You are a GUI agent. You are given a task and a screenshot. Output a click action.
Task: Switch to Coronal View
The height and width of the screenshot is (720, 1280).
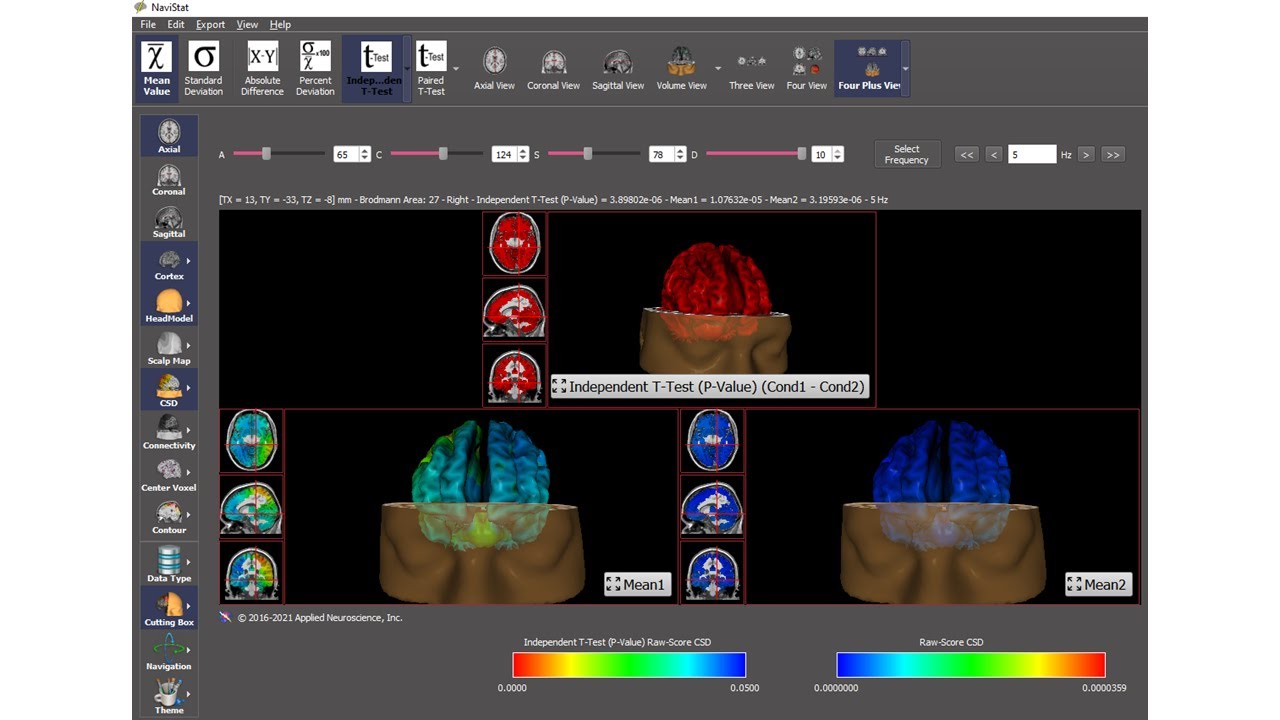pyautogui.click(x=554, y=69)
